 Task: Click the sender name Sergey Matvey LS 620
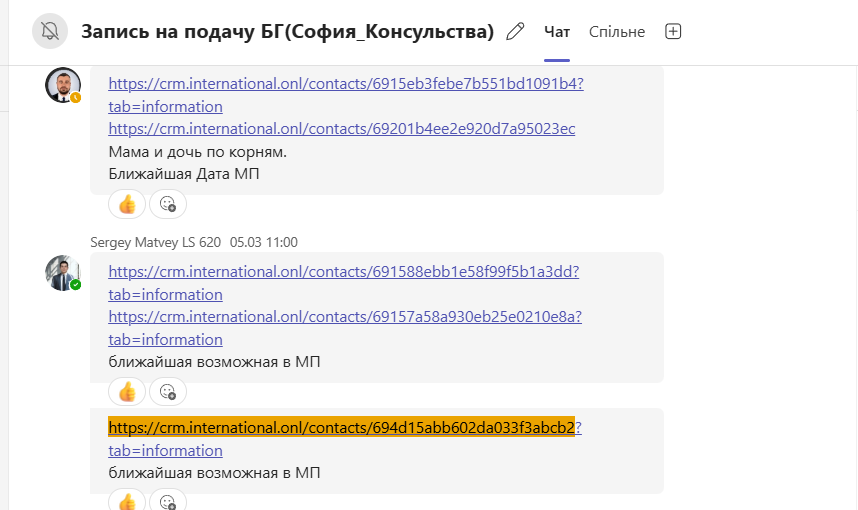155,242
